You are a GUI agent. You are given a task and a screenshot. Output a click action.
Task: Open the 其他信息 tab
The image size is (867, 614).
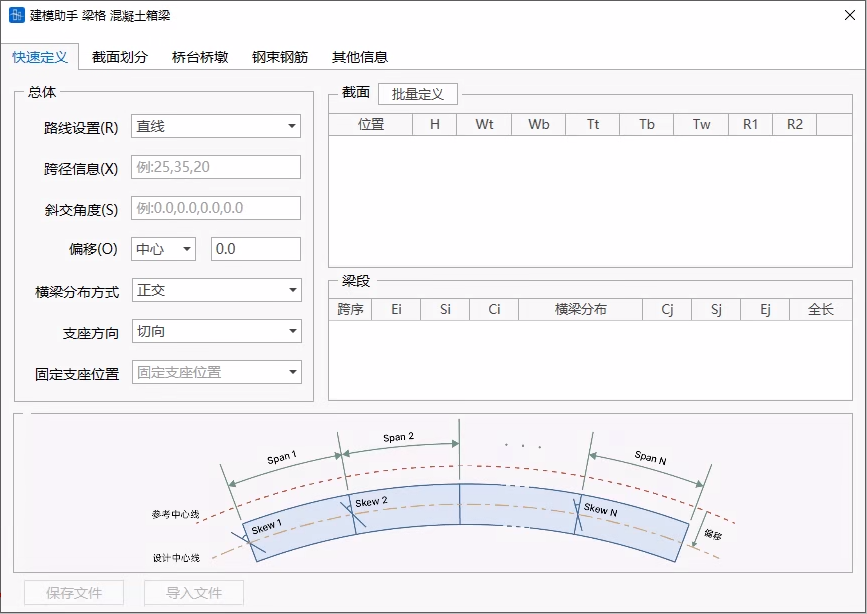coord(360,57)
